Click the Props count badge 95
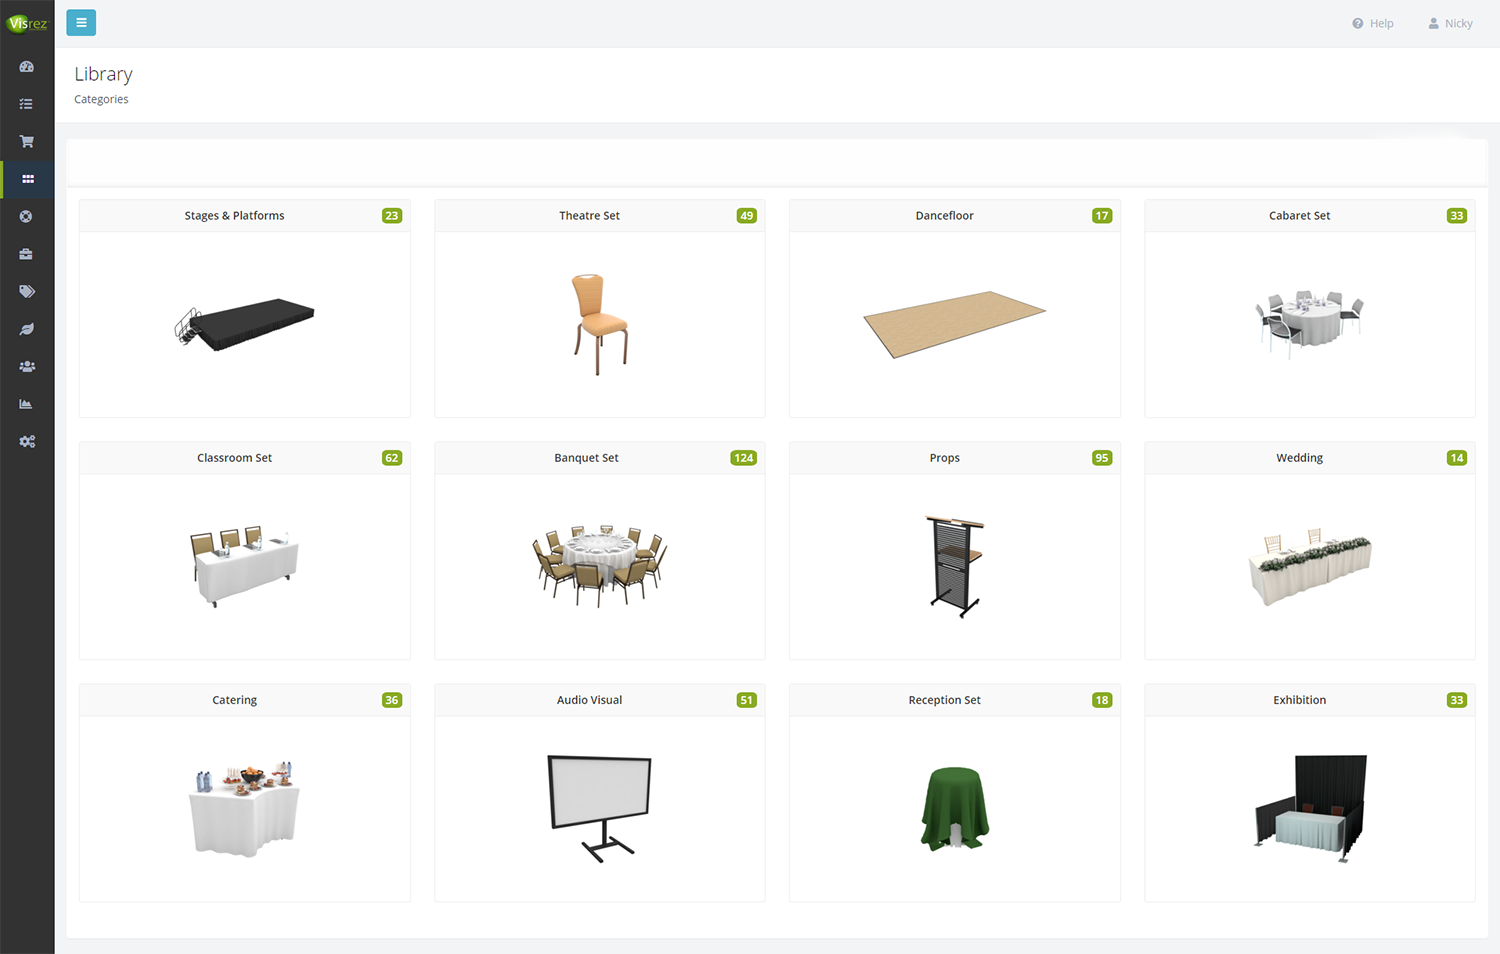 1101,458
